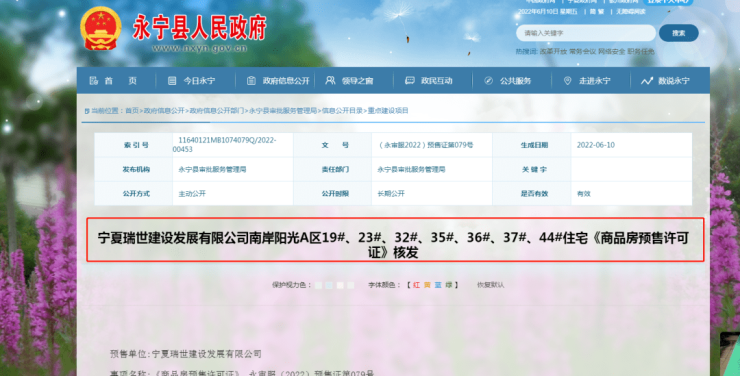740x376 pixels.
Task: Switch to traditional Chinese 繁
Action: tap(601, 12)
